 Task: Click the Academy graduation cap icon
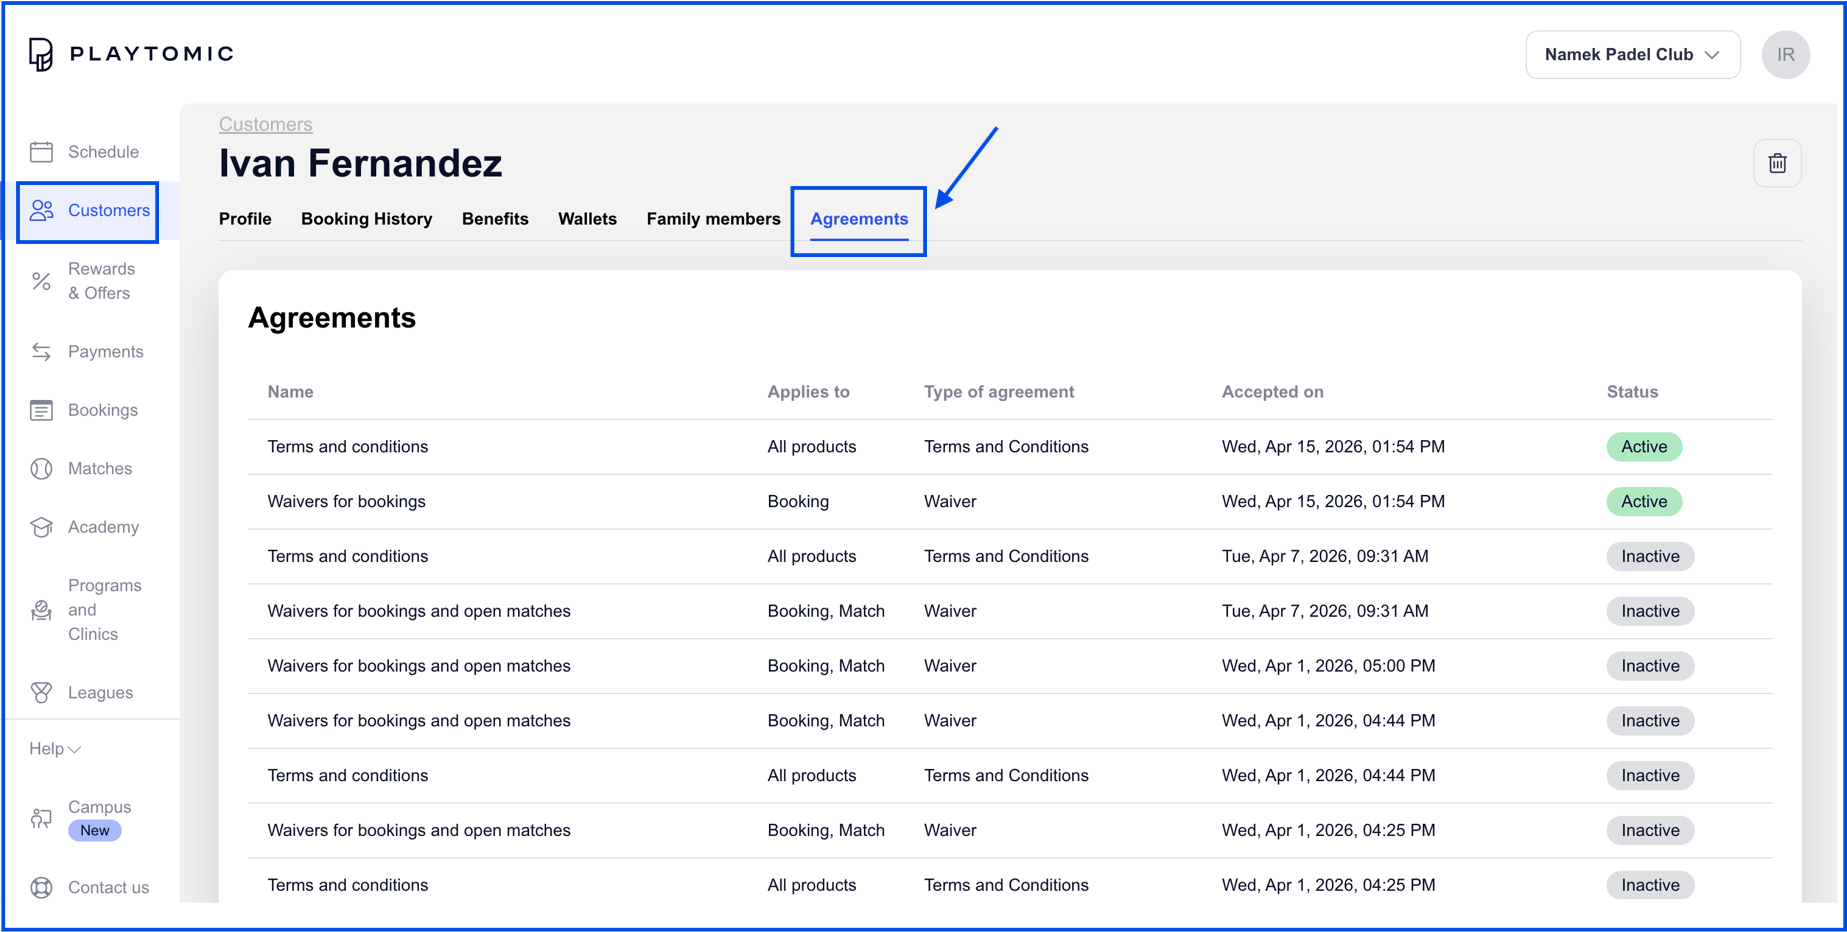coord(41,527)
